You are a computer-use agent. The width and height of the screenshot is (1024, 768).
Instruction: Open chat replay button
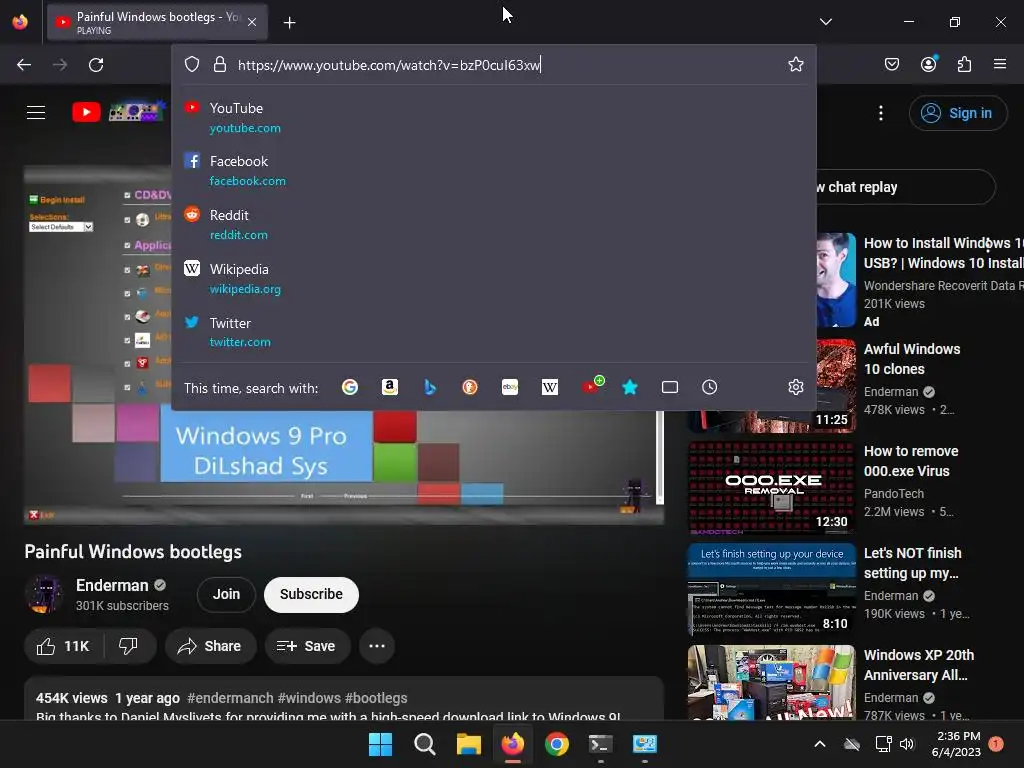point(905,187)
